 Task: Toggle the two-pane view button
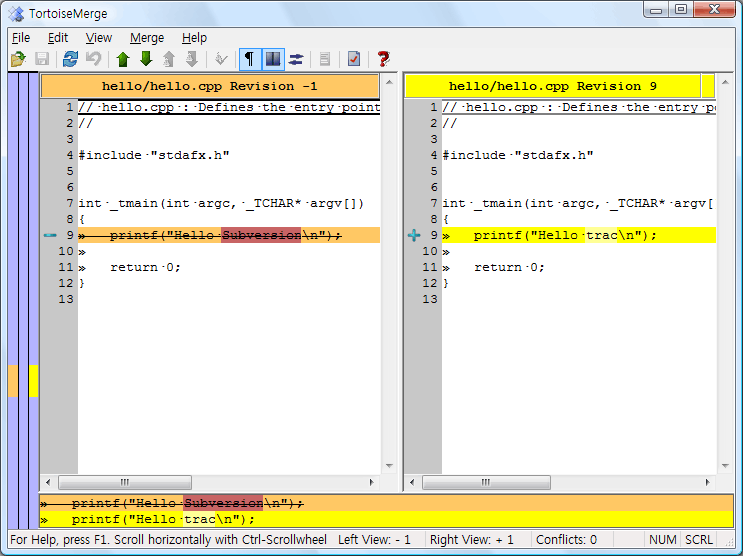[273, 59]
